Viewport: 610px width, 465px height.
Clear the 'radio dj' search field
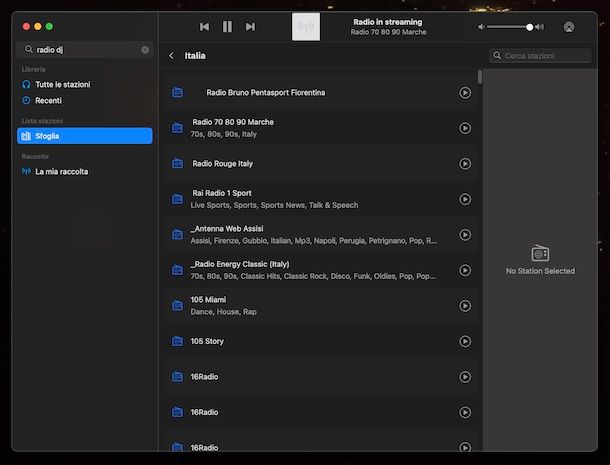145,50
